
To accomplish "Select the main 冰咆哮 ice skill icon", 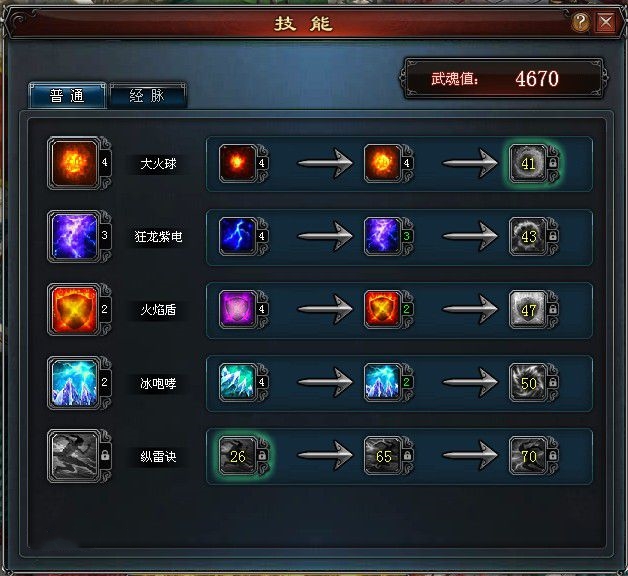I will coord(74,383).
